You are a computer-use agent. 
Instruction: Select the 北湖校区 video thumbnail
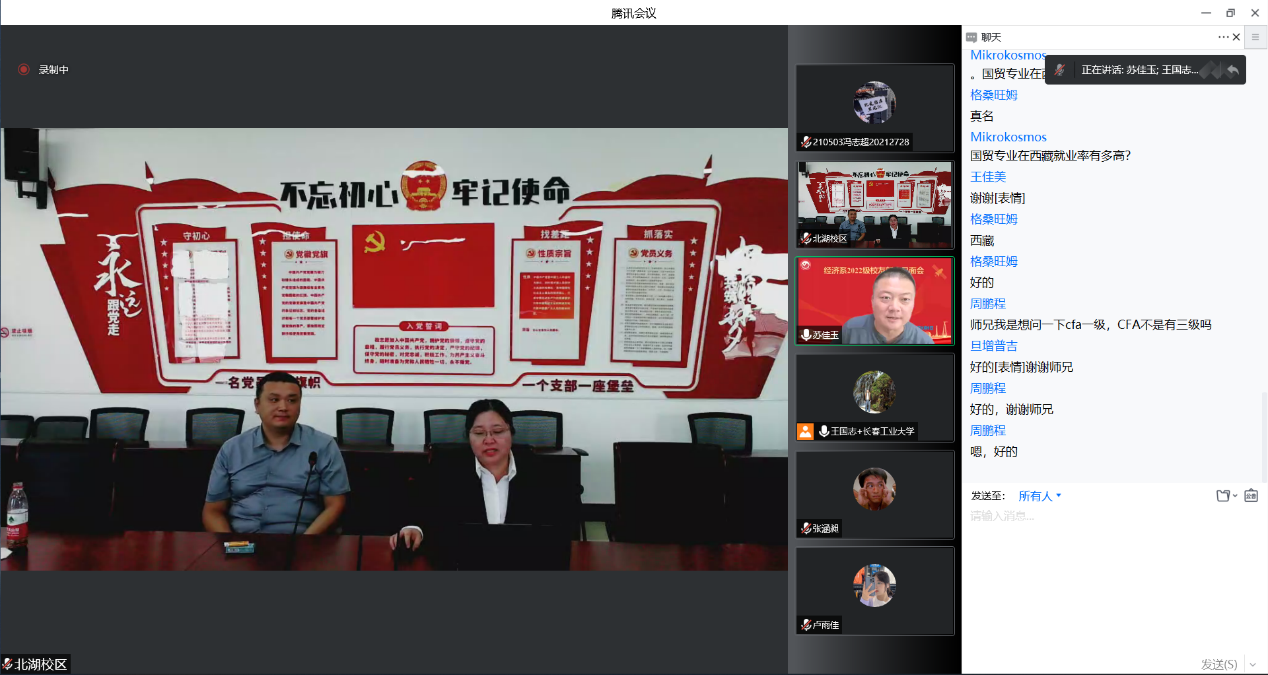coord(875,205)
